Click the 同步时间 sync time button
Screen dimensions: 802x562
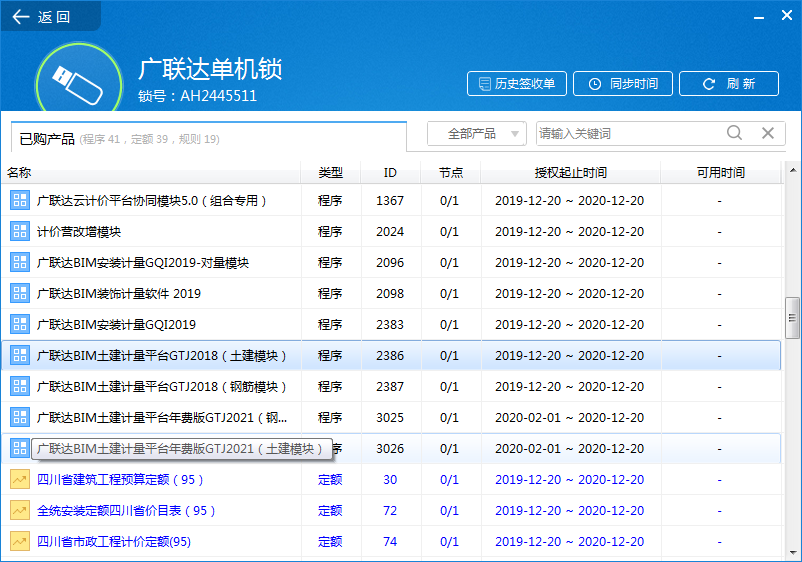tap(622, 83)
